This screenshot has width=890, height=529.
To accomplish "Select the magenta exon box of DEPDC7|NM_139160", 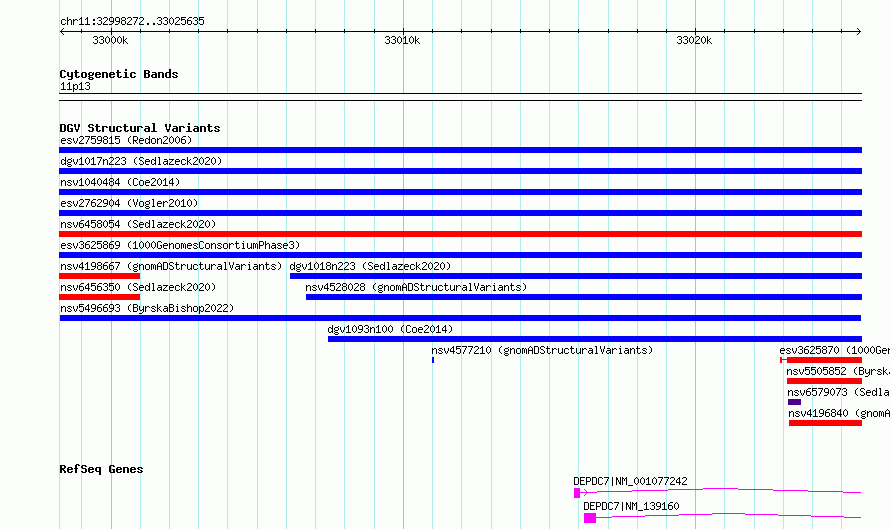I will click(x=590, y=518).
